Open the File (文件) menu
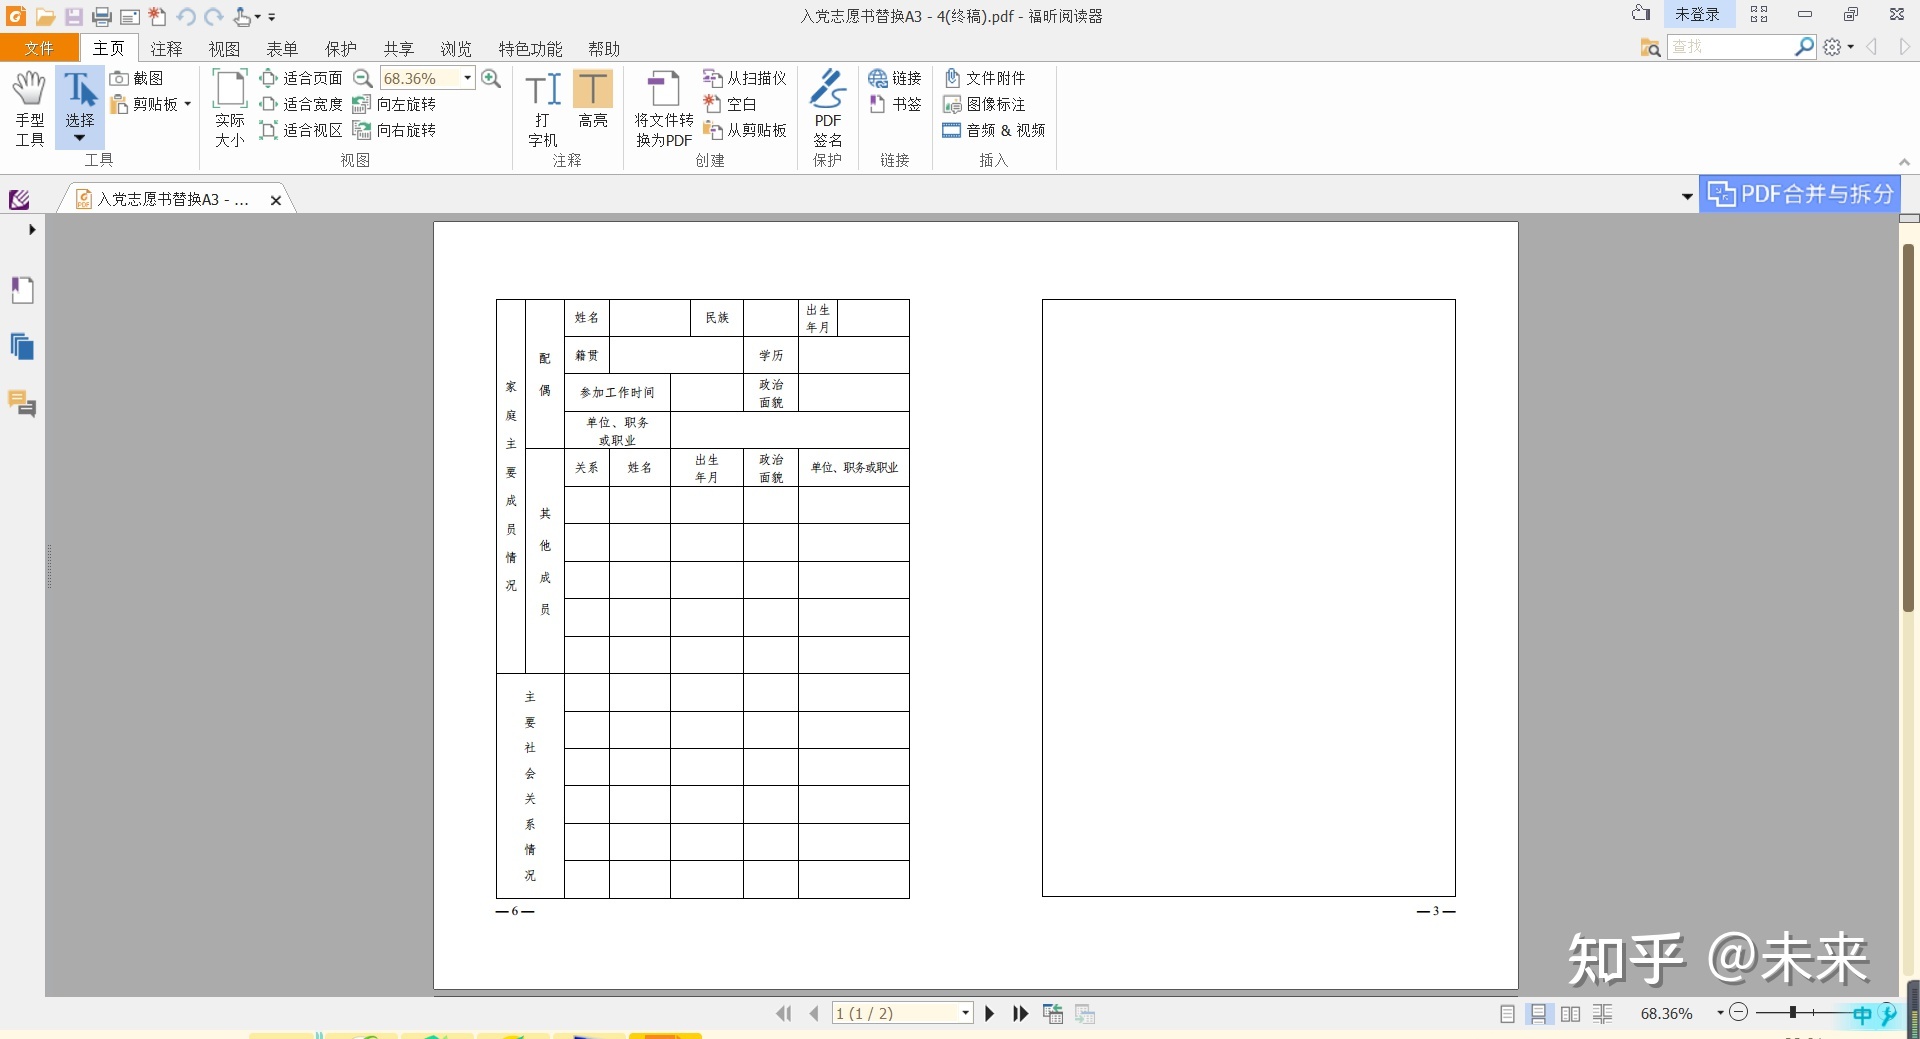This screenshot has width=1920, height=1039. (39, 48)
